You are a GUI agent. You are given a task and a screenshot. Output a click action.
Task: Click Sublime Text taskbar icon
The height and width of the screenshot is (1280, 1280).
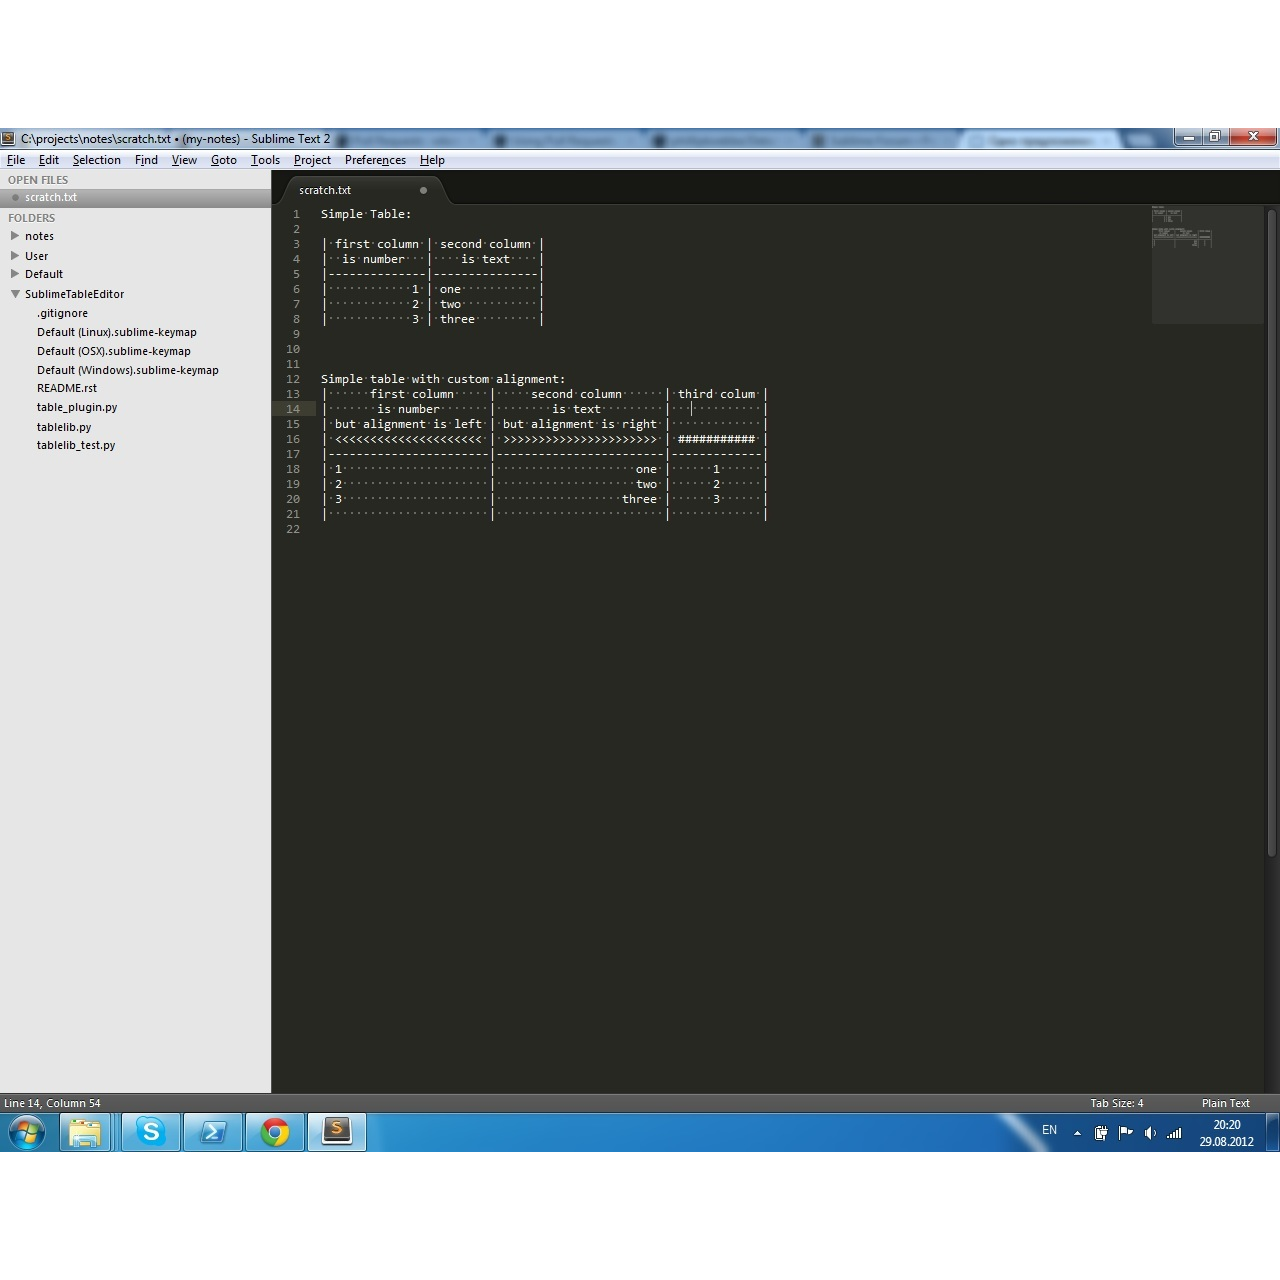[x=337, y=1132]
